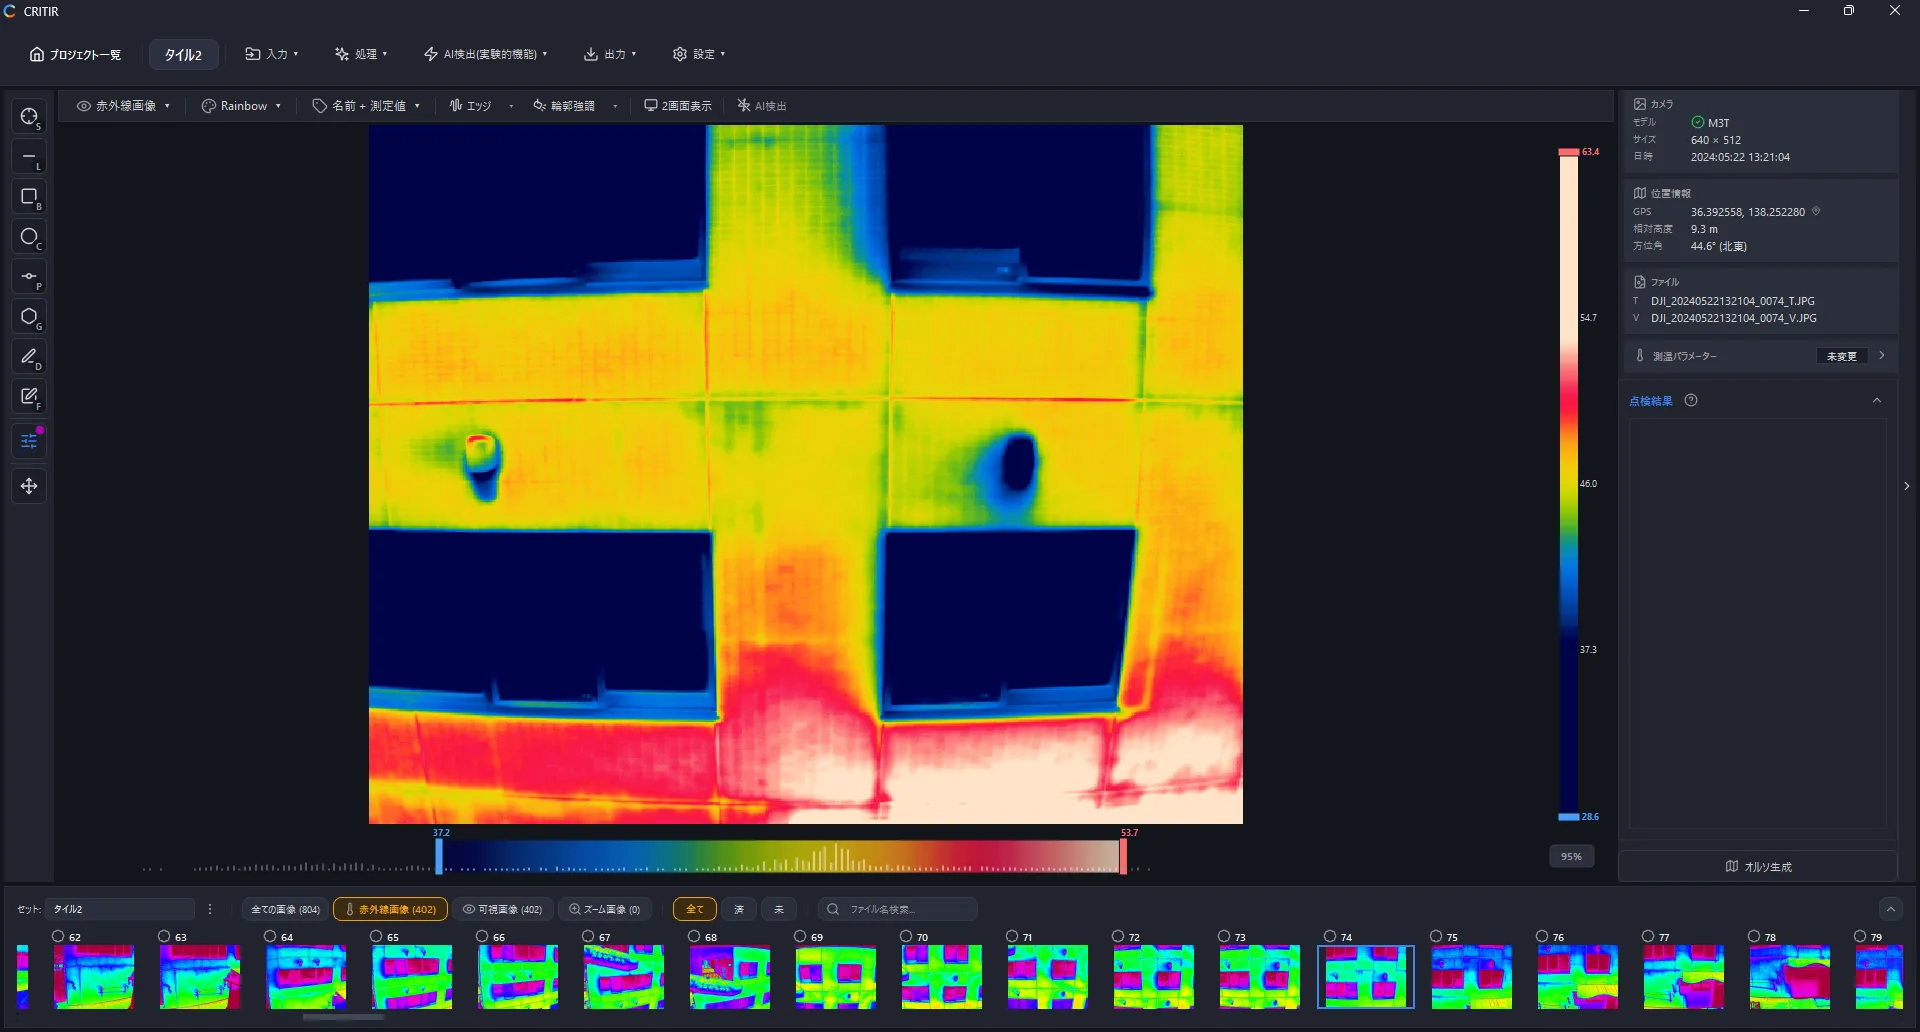Screen dimensions: 1920x1032
Task: Switch to 可視画像 (402) filter tab
Action: coord(502,909)
